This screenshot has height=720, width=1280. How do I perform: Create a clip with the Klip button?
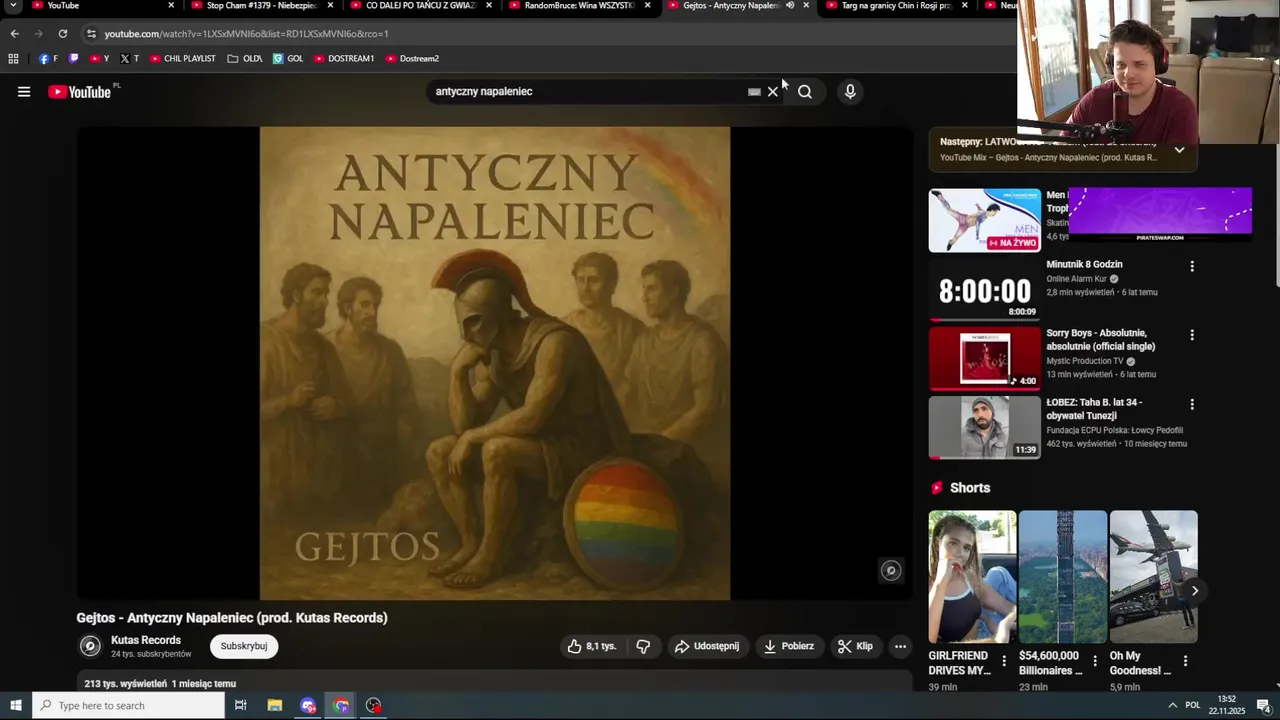coord(856,646)
